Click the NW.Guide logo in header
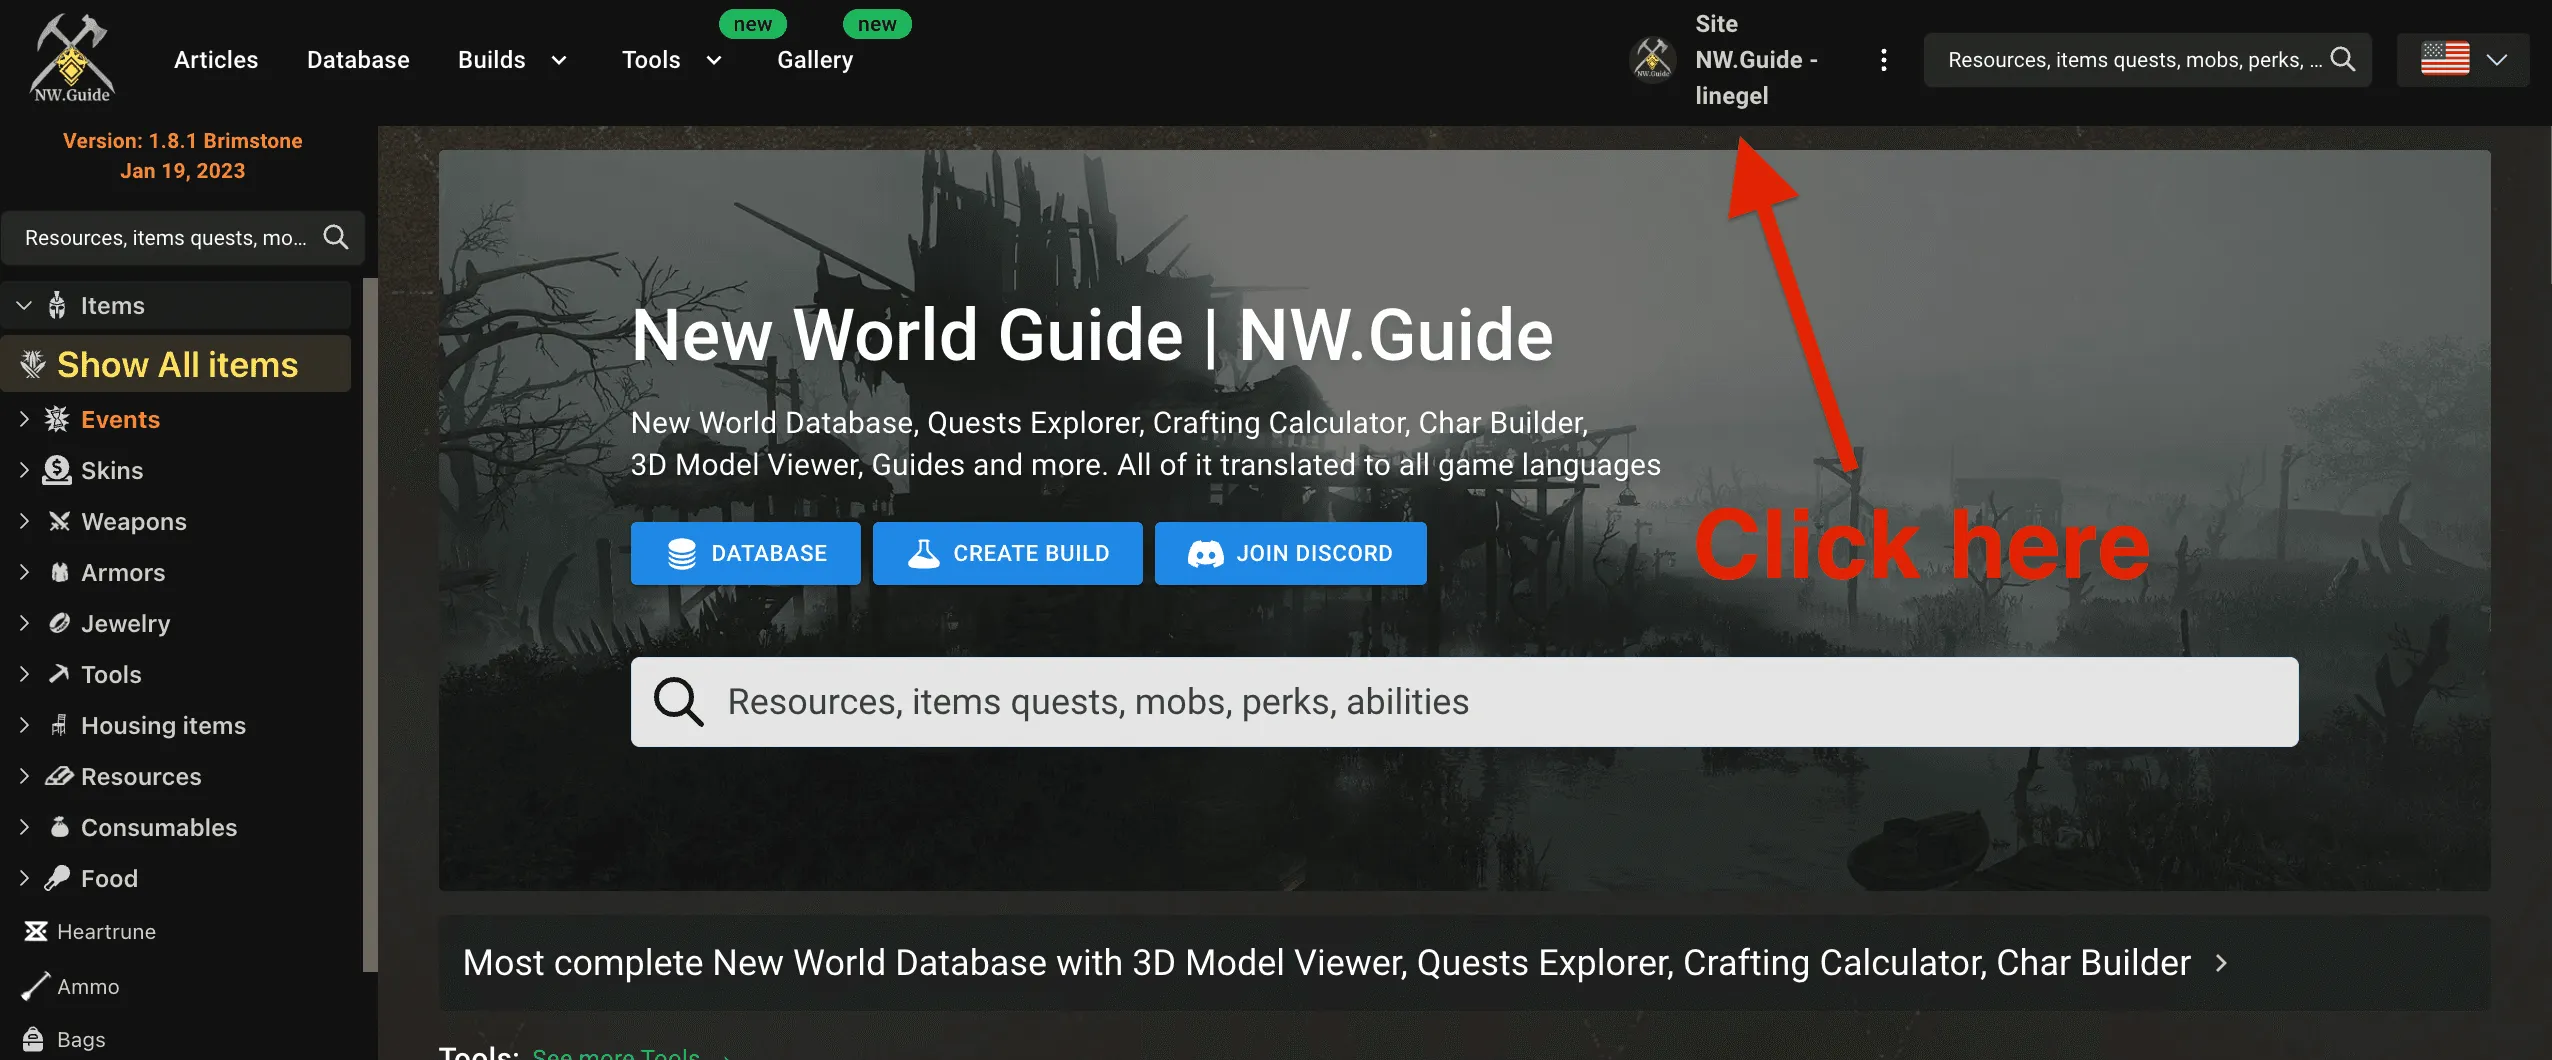 pos(72,59)
